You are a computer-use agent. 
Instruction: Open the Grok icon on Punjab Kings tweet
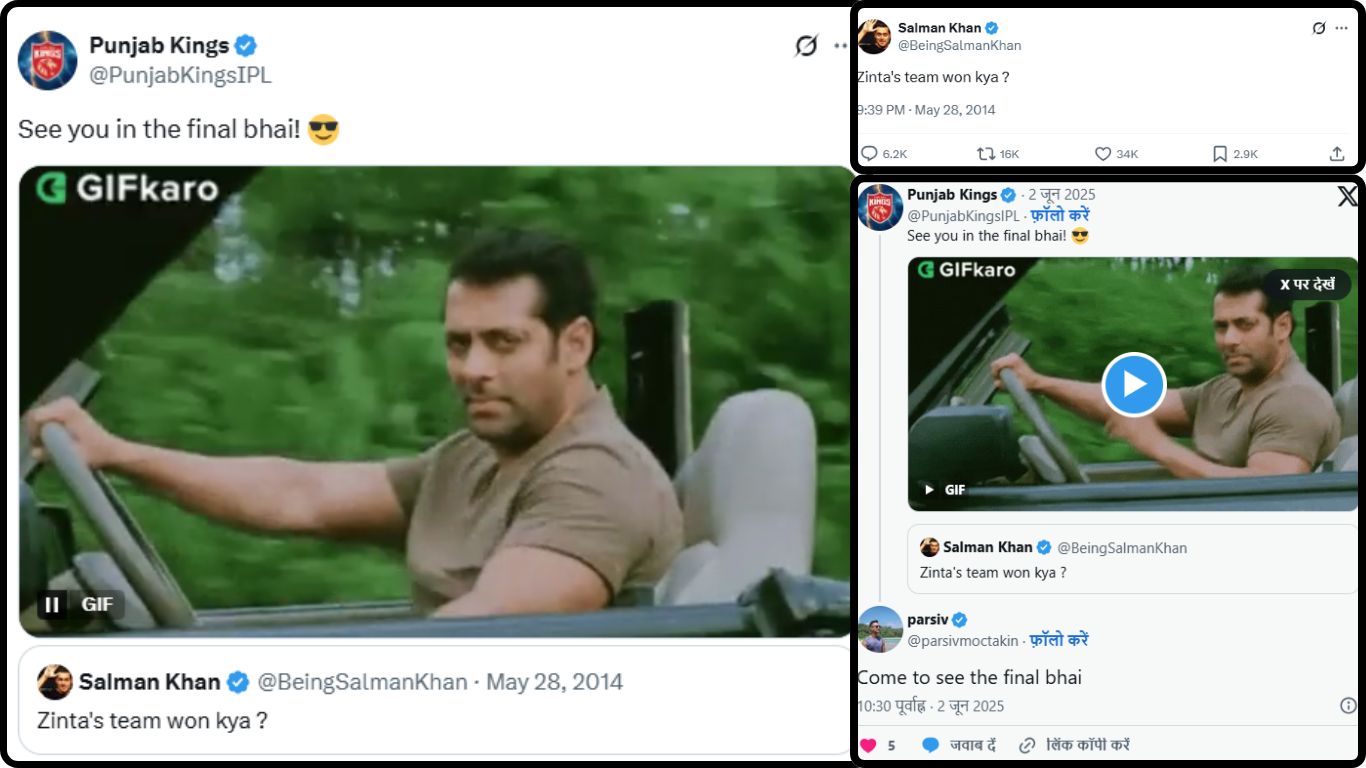pyautogui.click(x=806, y=46)
